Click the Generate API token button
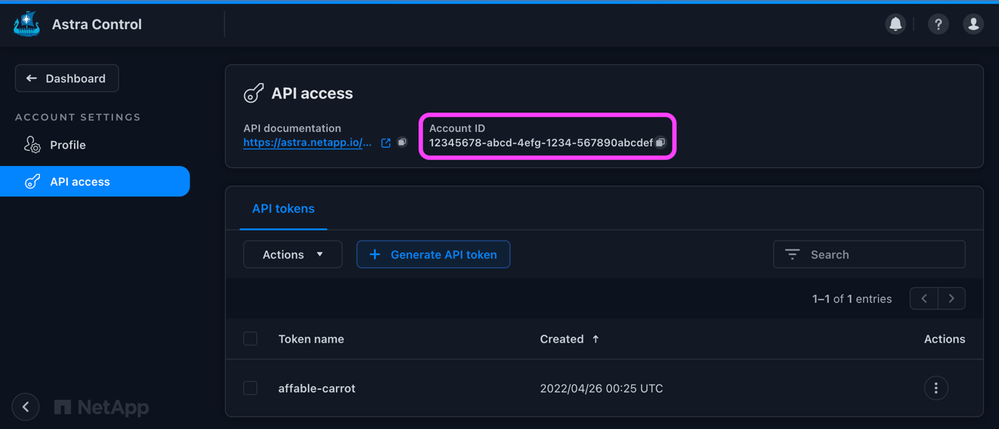 (433, 255)
